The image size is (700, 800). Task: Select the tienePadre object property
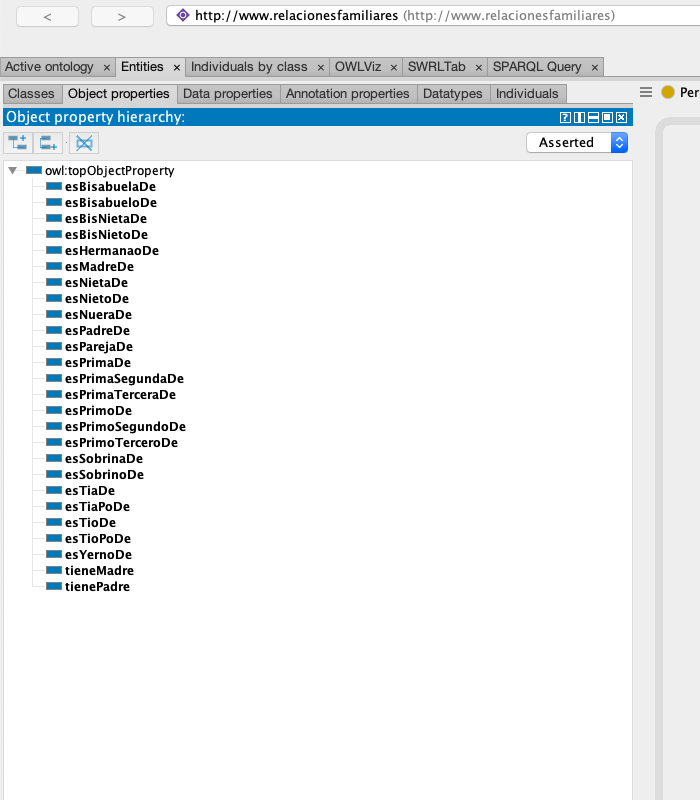97,587
